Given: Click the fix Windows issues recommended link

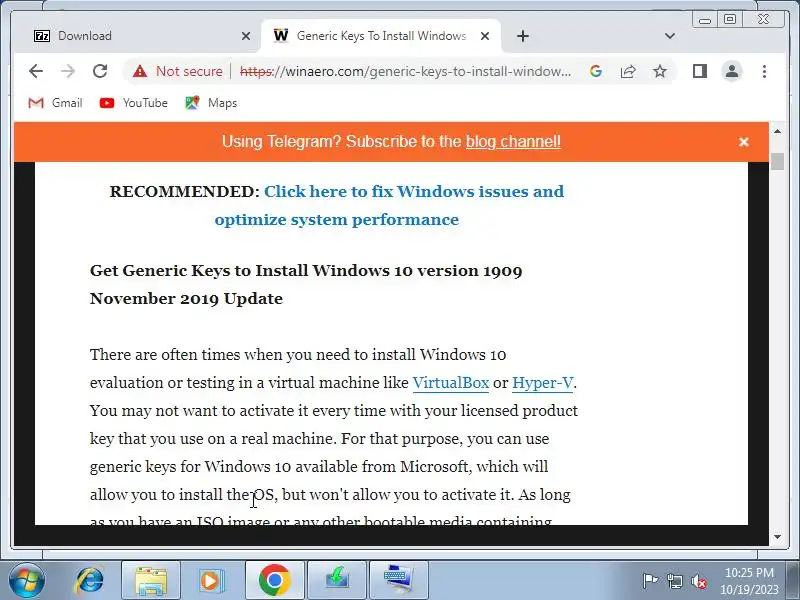Looking at the screenshot, I should 390,205.
